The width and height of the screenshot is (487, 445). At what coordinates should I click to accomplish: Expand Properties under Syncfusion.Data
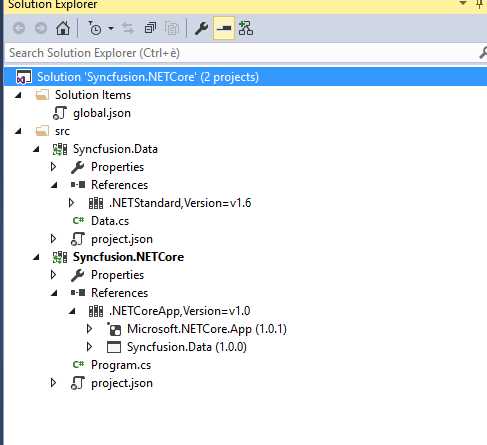pyautogui.click(x=53, y=167)
